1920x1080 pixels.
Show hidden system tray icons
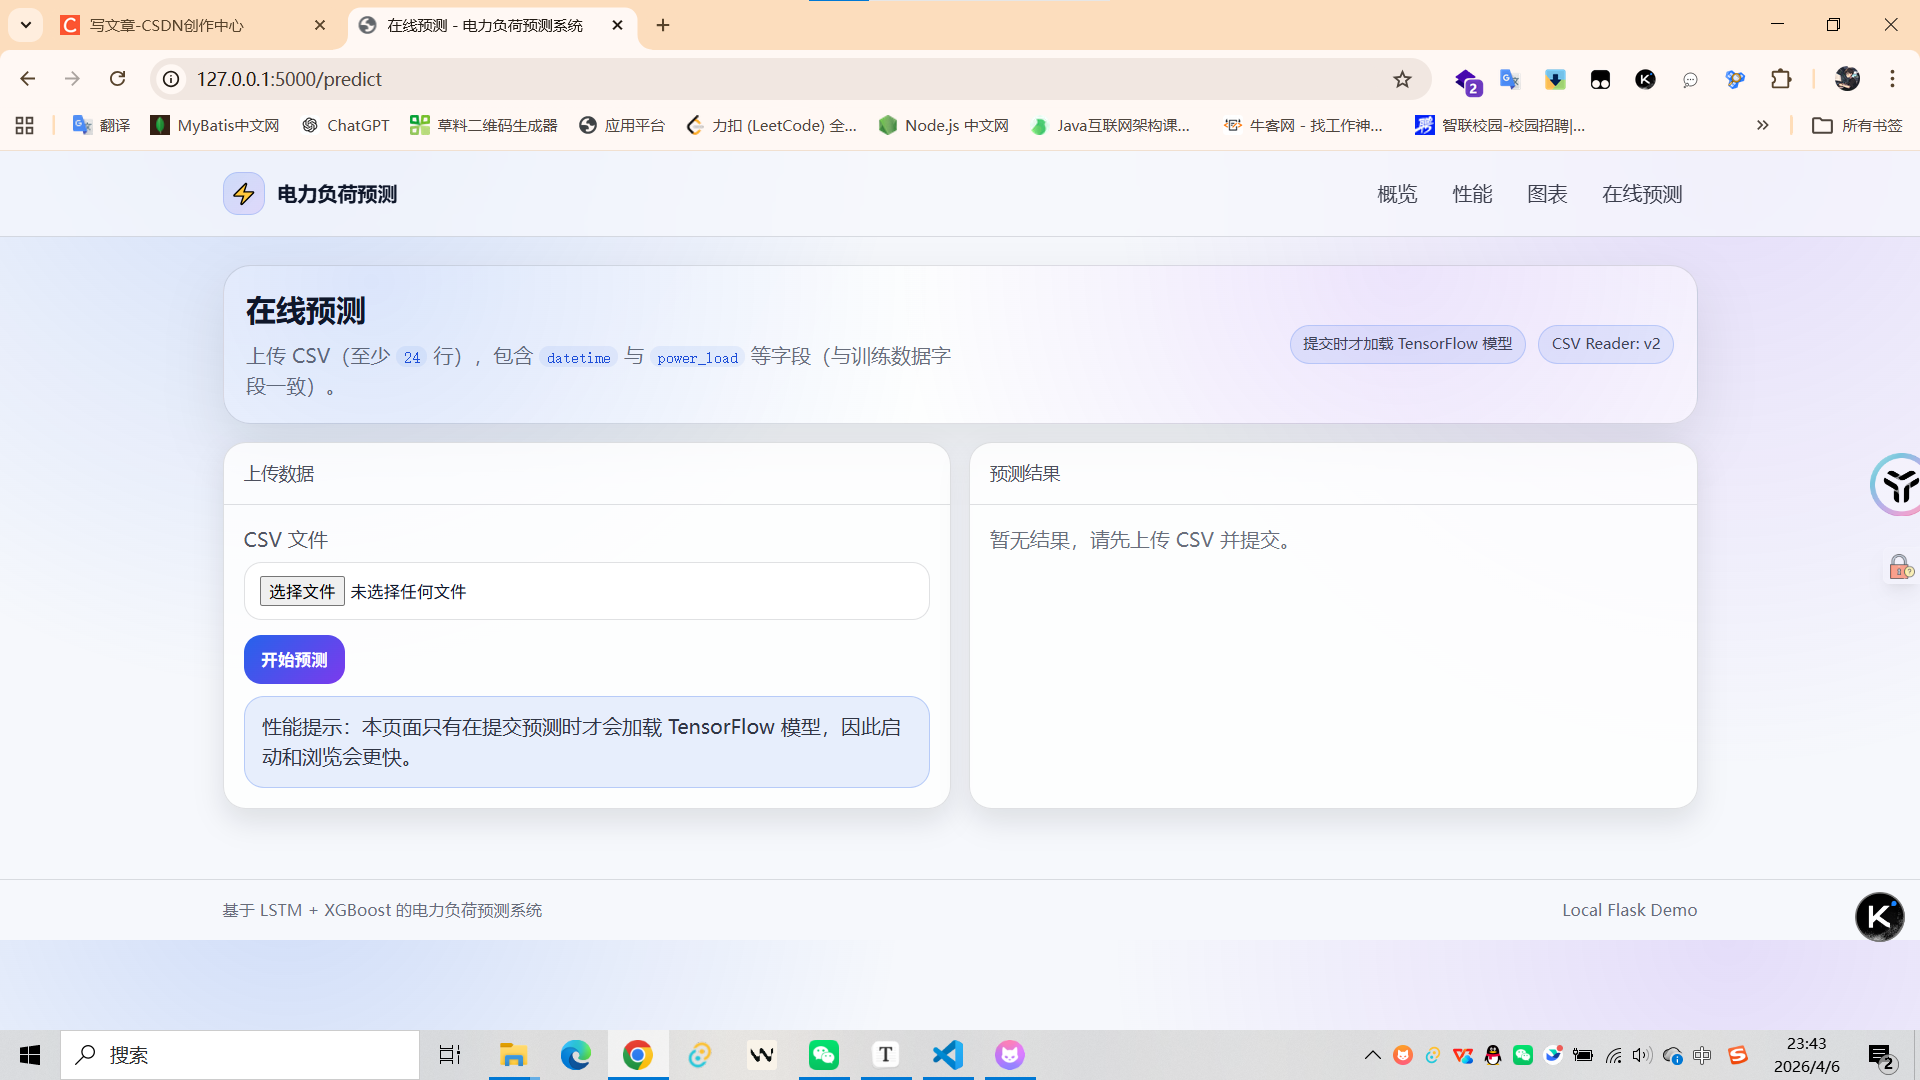1372,1055
